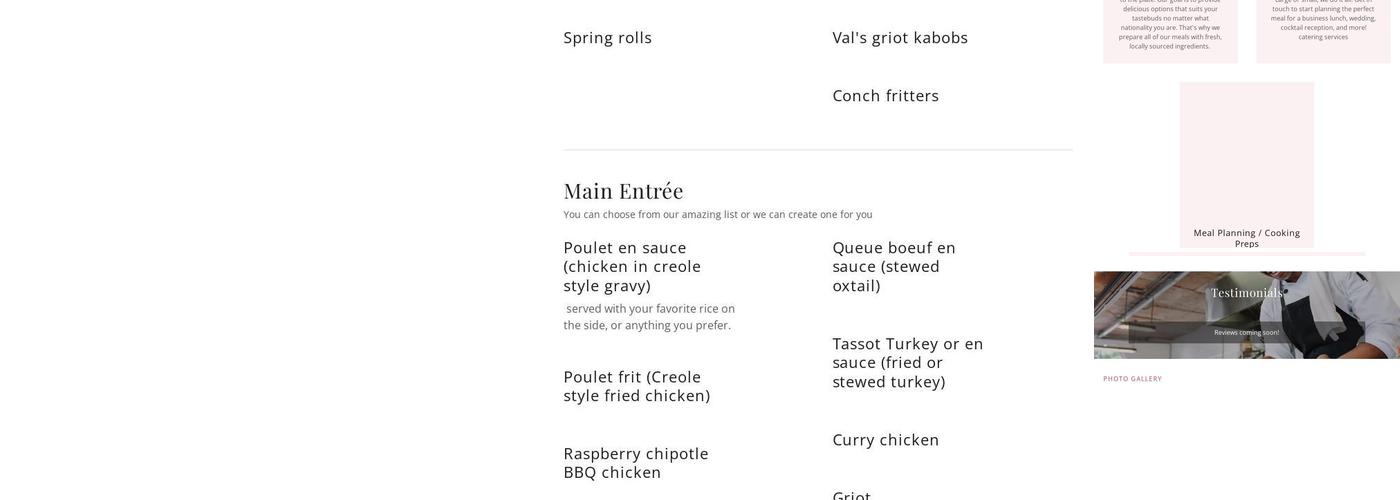The width and height of the screenshot is (1400, 500).
Task: Click Queue boeuf en sauce oxtail item
Action: pyautogui.click(x=894, y=266)
